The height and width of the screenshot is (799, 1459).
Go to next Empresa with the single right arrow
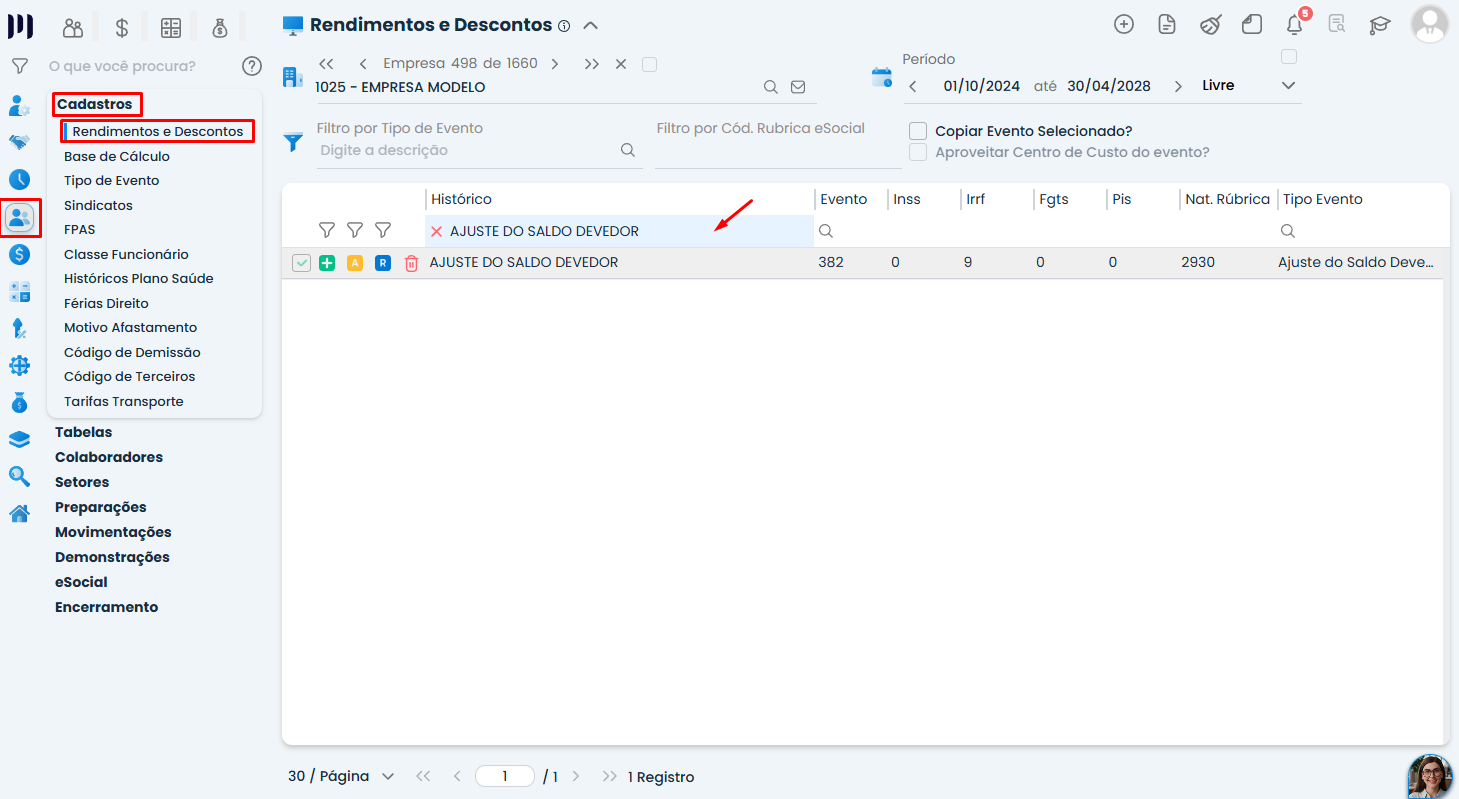(x=555, y=64)
